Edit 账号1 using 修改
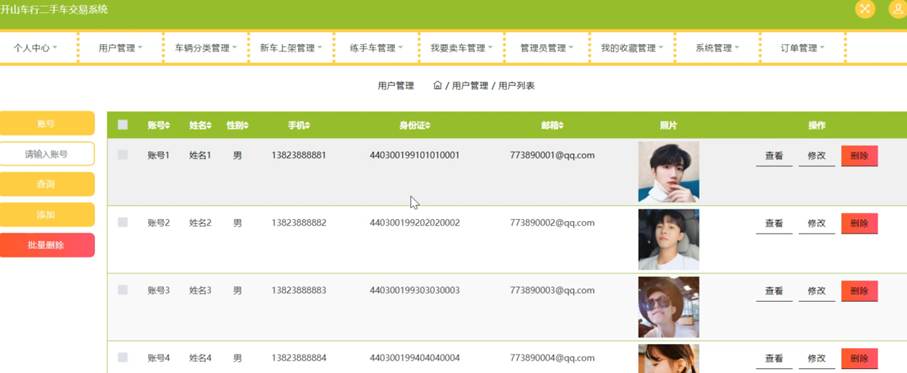This screenshot has height=373, width=907. pos(817,156)
